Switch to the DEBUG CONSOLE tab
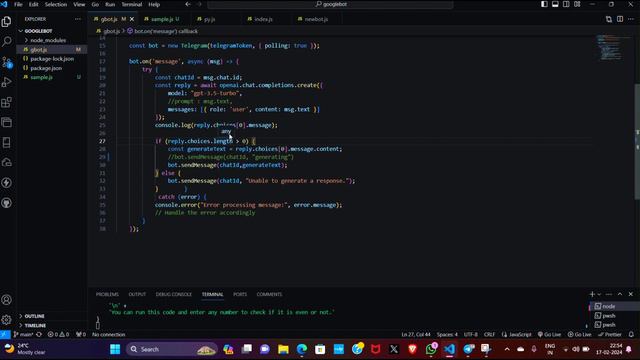Screen dimensions: 640x360 click(x=173, y=294)
